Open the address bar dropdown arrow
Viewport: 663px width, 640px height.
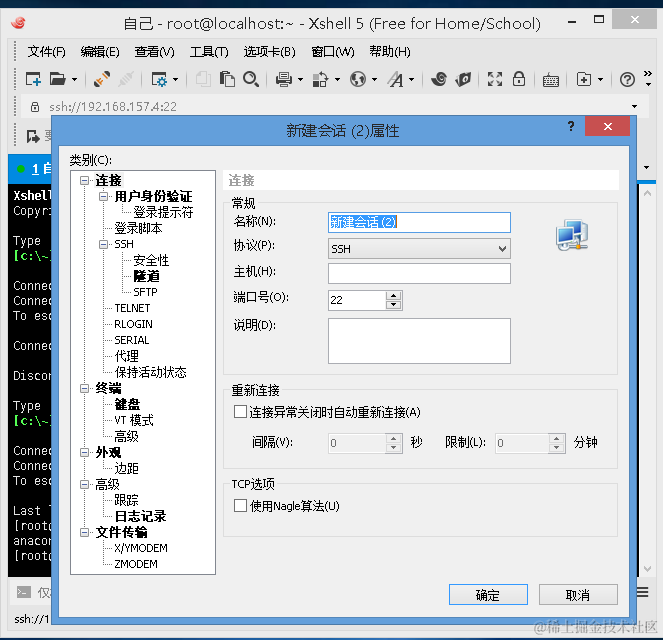tap(634, 106)
